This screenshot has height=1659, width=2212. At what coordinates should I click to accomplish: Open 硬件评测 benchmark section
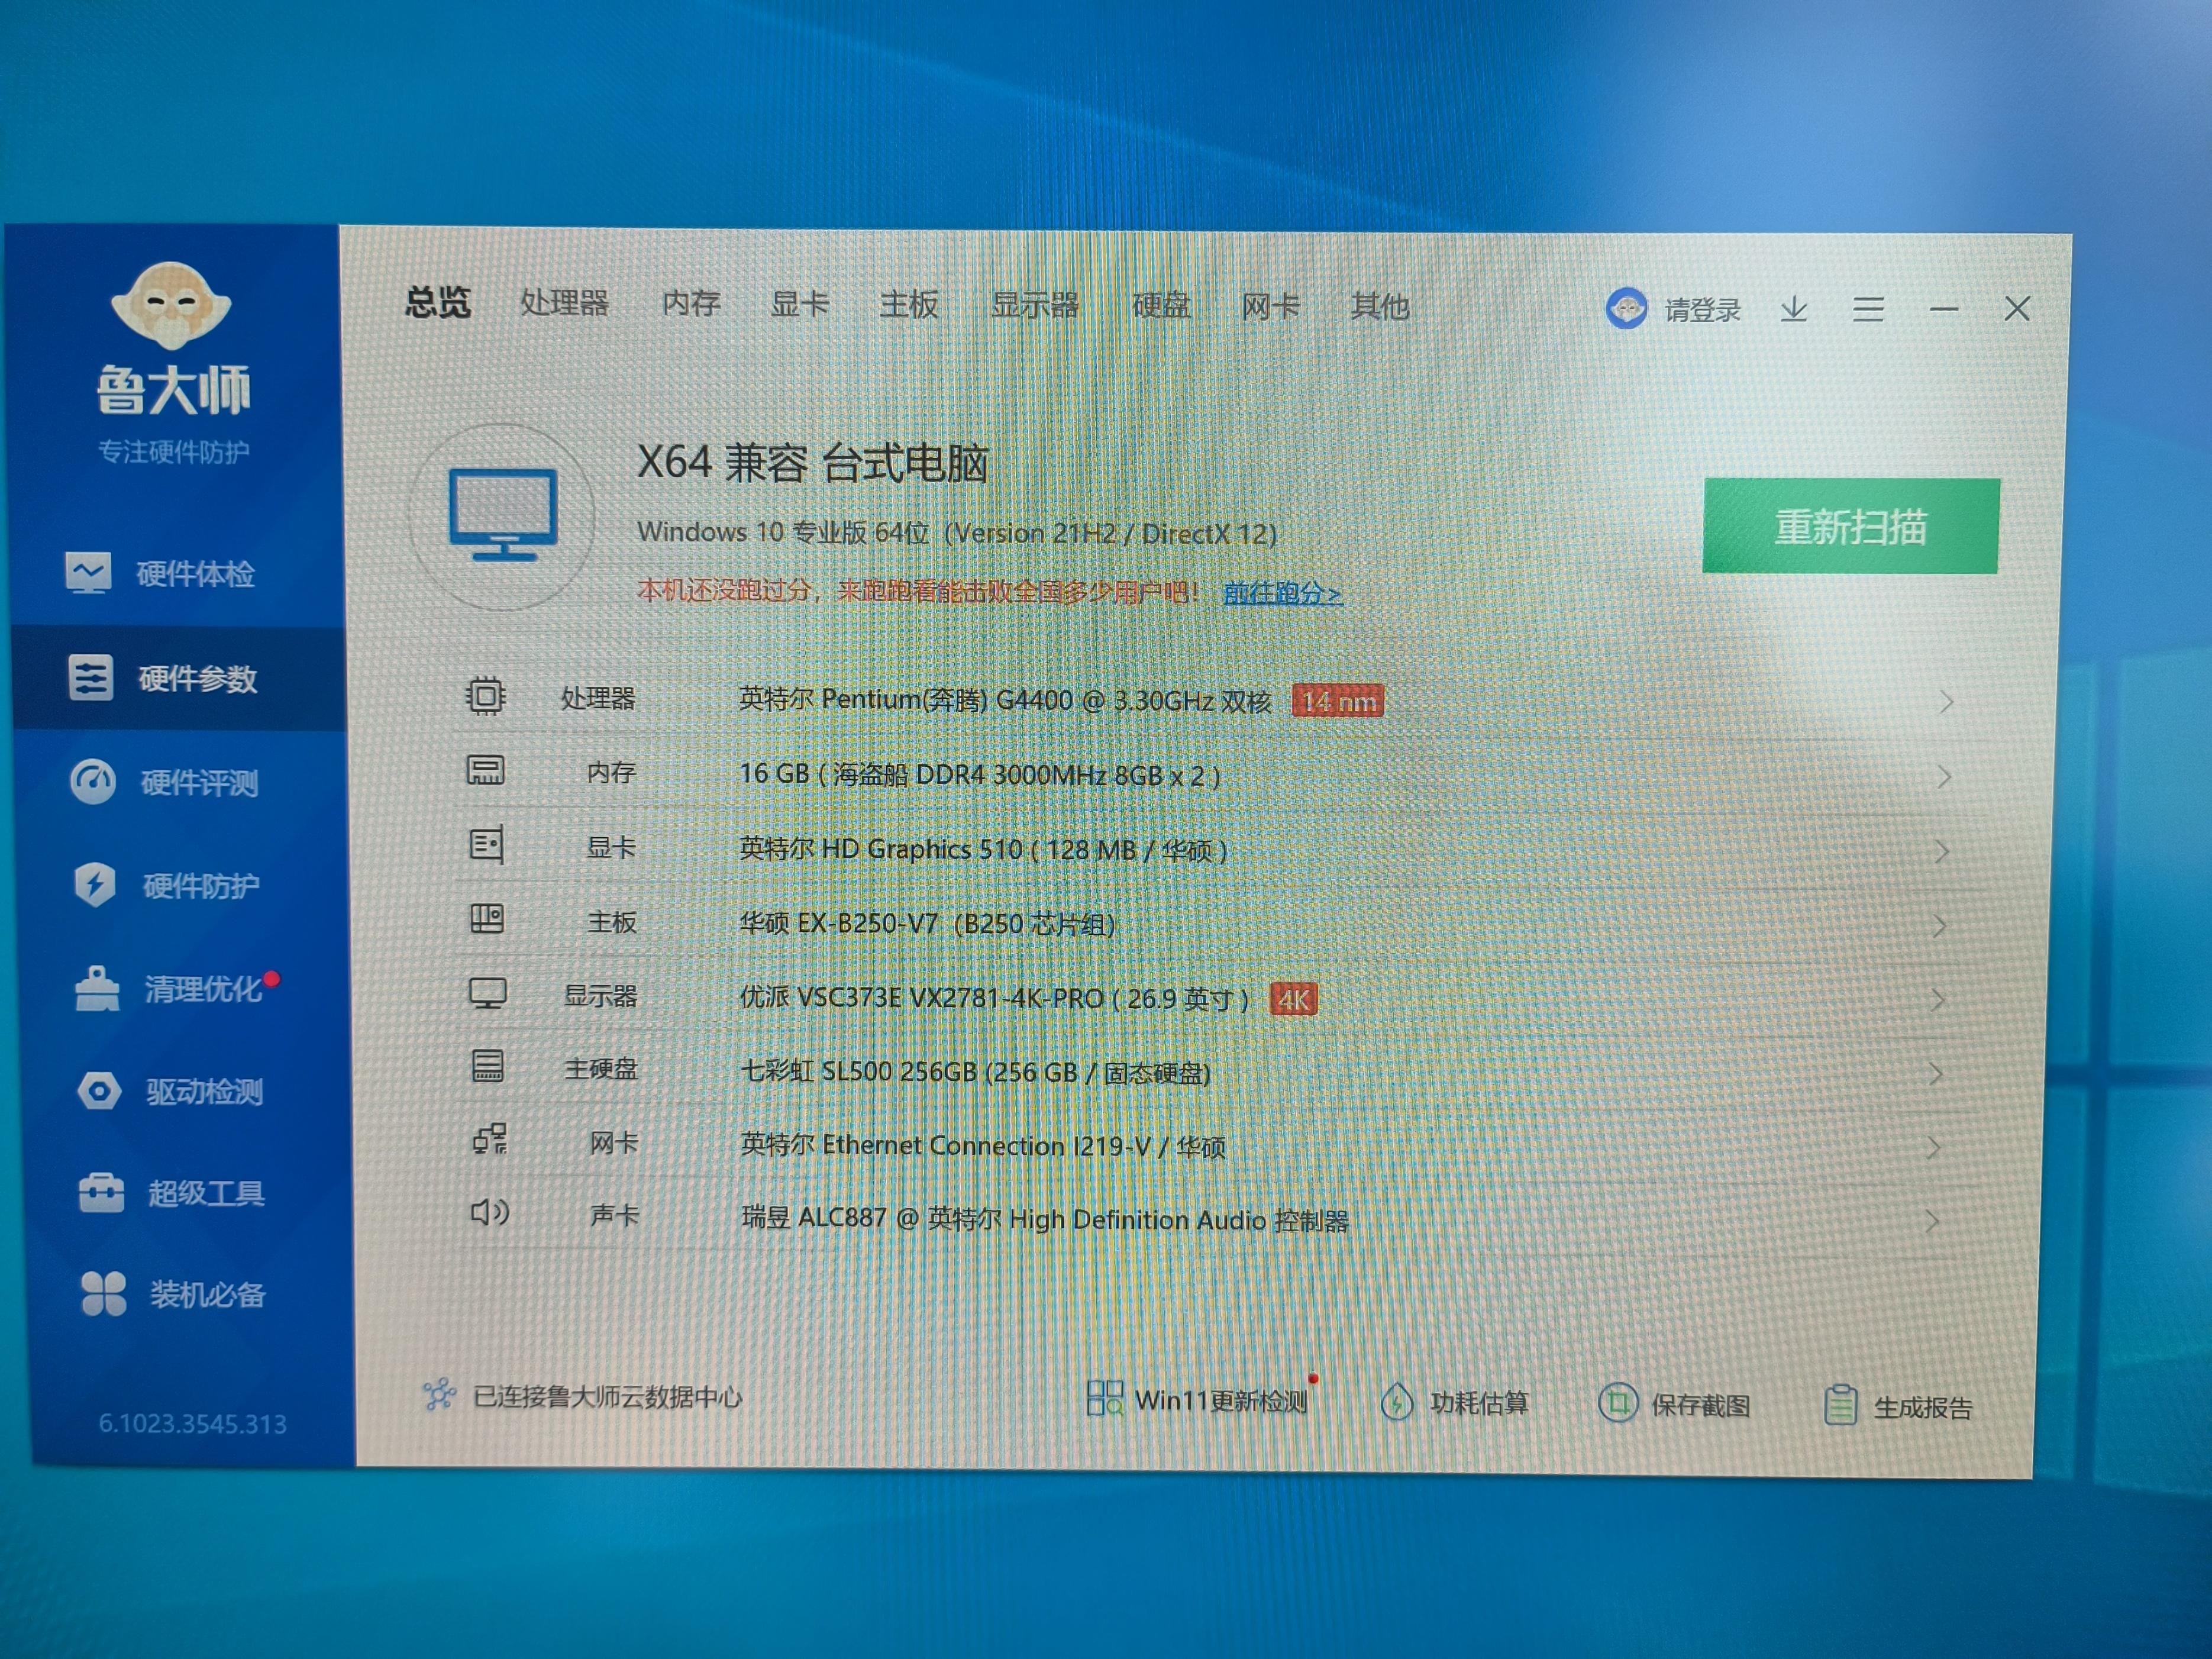tap(165, 782)
